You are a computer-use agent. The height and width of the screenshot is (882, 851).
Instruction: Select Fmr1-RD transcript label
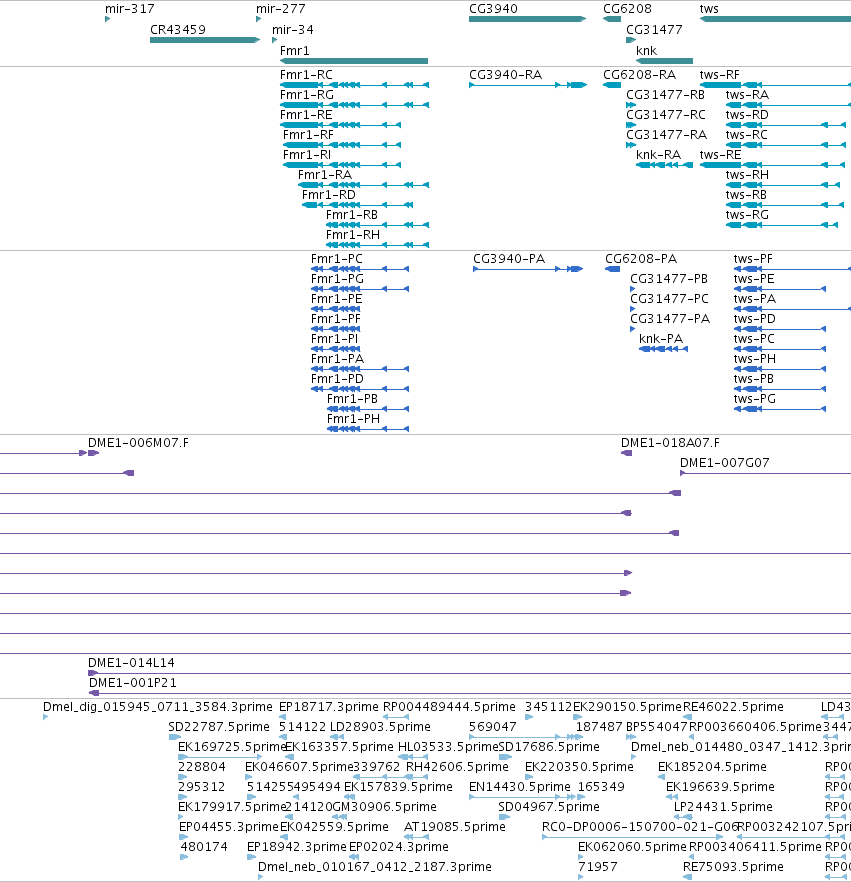point(329,195)
